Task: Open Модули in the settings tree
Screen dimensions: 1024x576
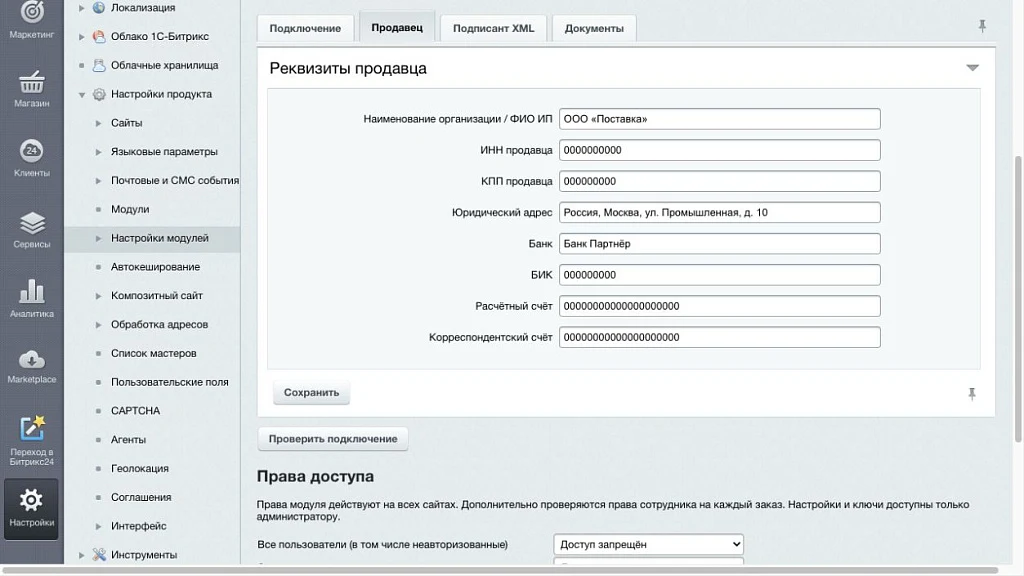Action: [130, 209]
